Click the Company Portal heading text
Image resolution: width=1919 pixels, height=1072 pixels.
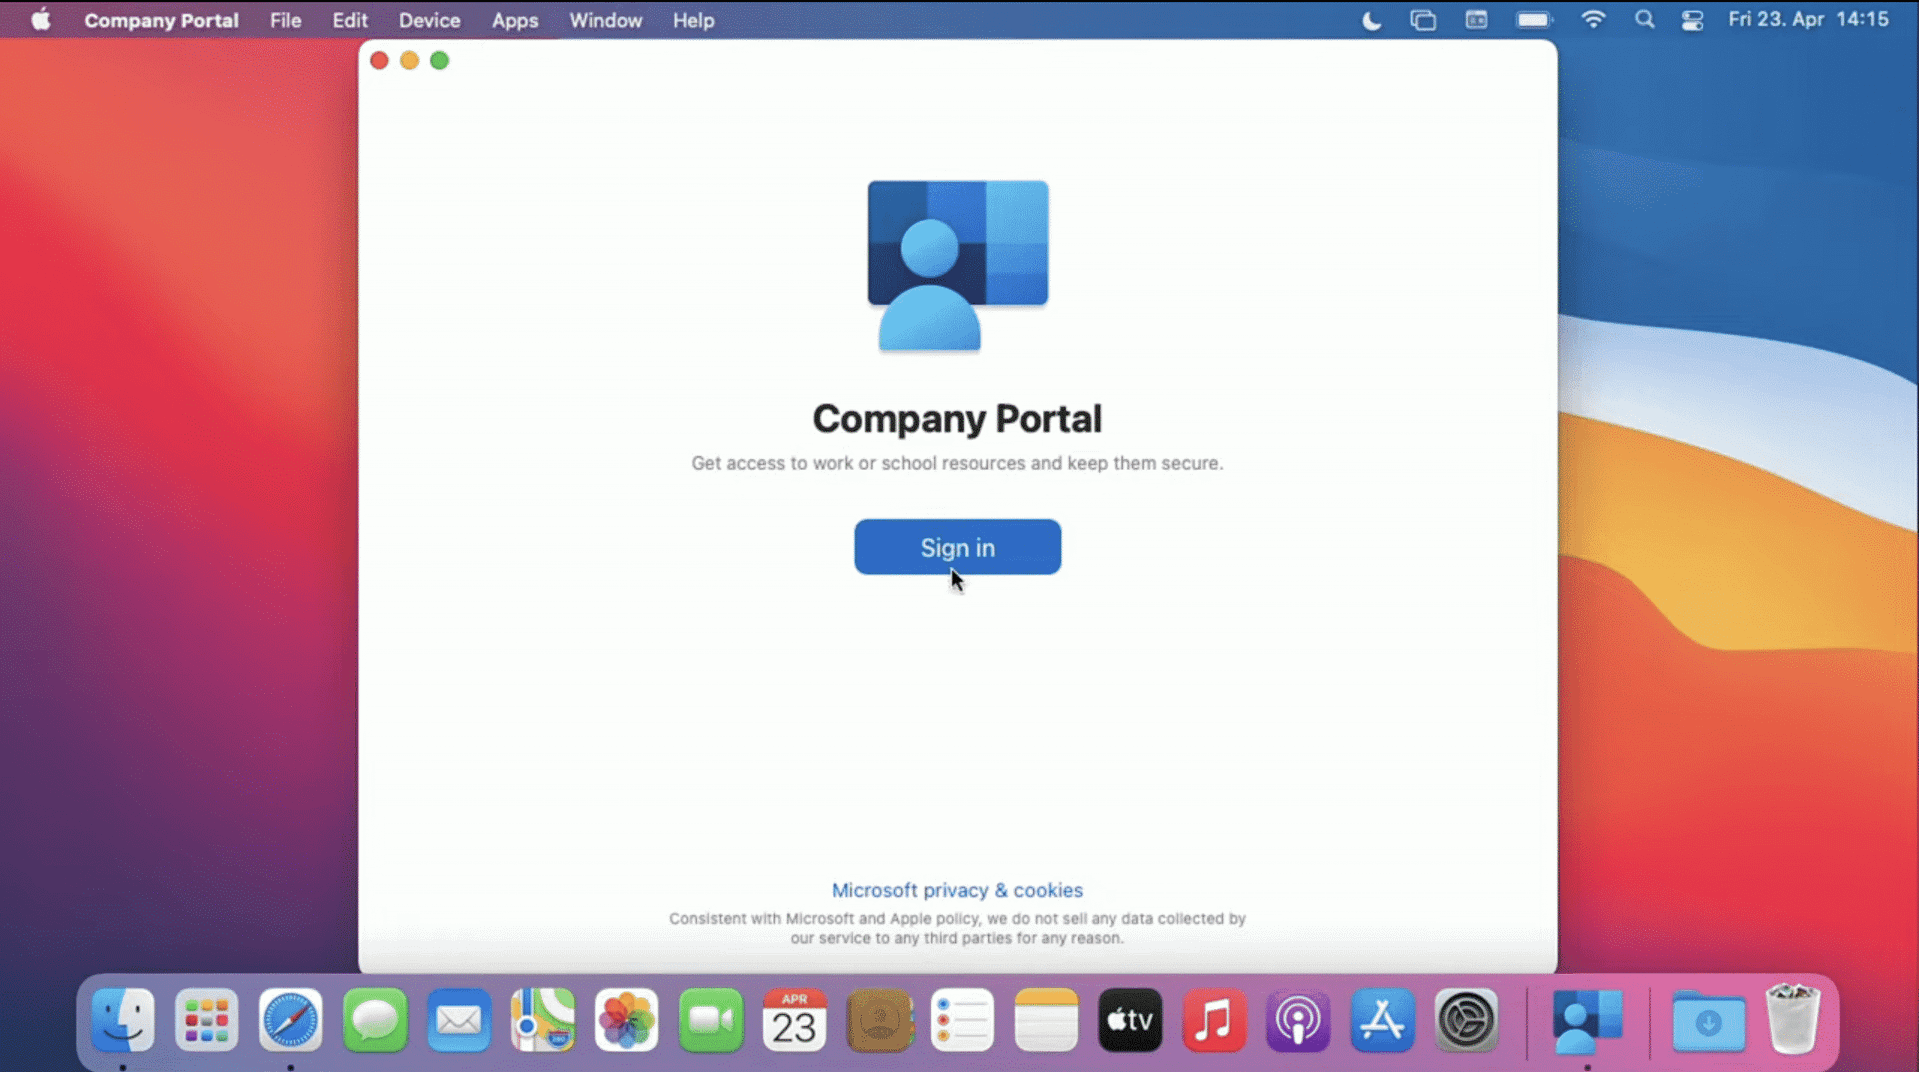pos(957,419)
